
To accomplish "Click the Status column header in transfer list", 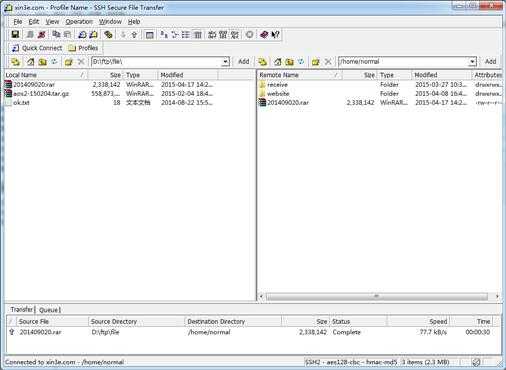I will click(x=358, y=322).
